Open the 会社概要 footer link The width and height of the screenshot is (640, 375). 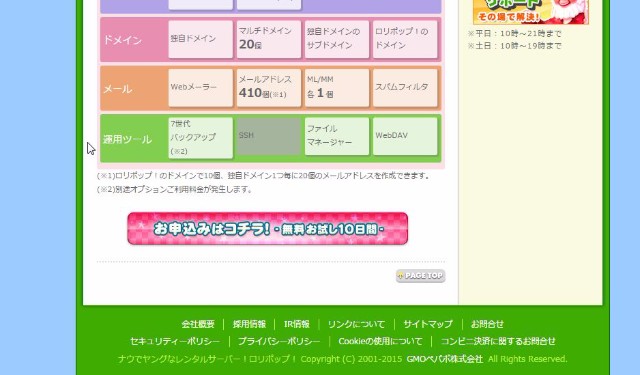click(198, 324)
